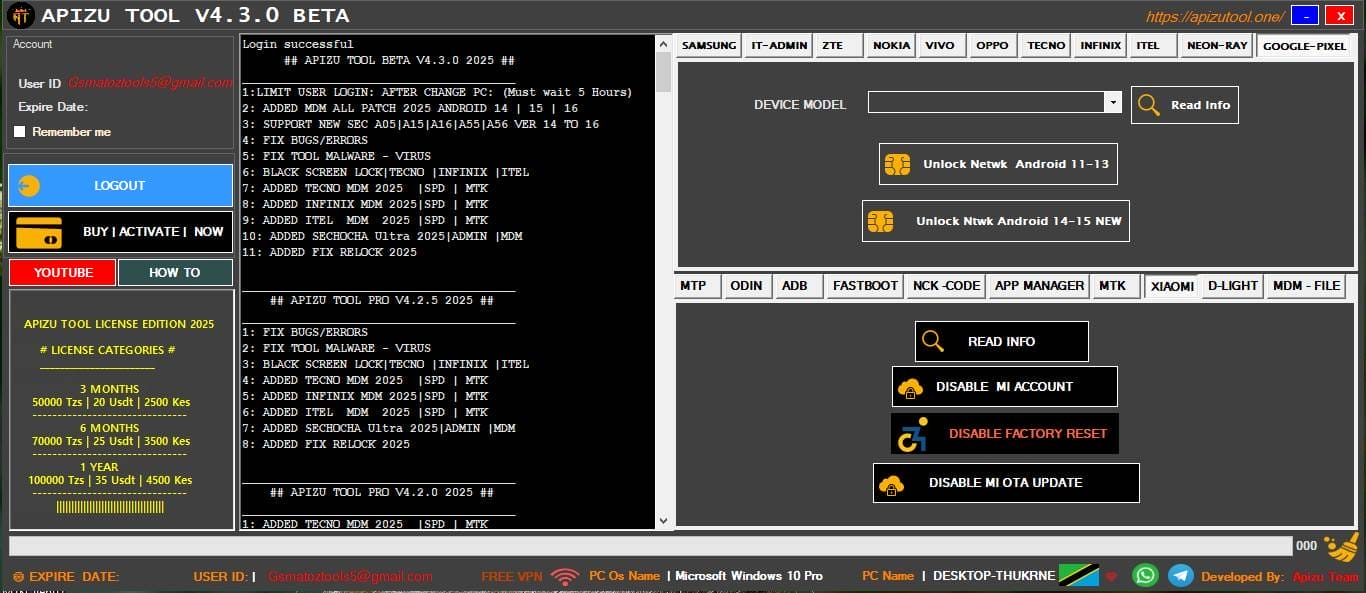The width and height of the screenshot is (1366, 593).
Task: Click the broom clean-log icon
Action: (x=1341, y=548)
